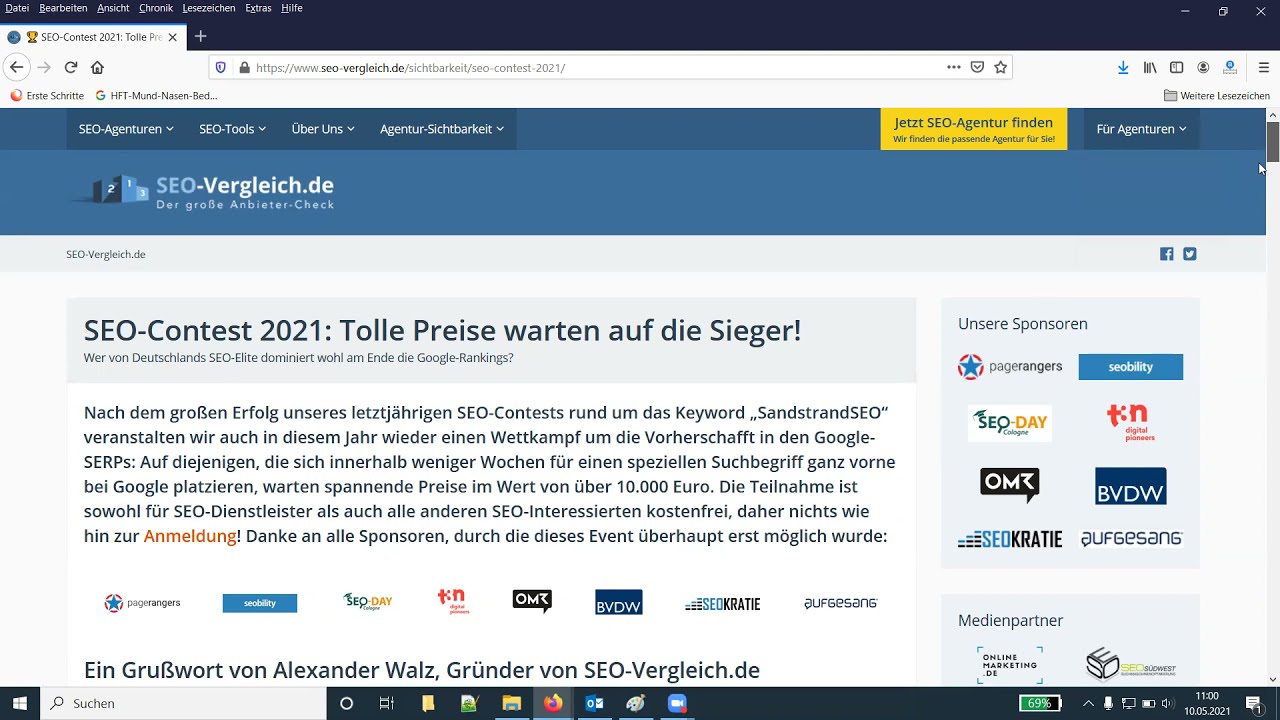Open the downloads arrow icon
The width and height of the screenshot is (1280, 720).
(1123, 67)
